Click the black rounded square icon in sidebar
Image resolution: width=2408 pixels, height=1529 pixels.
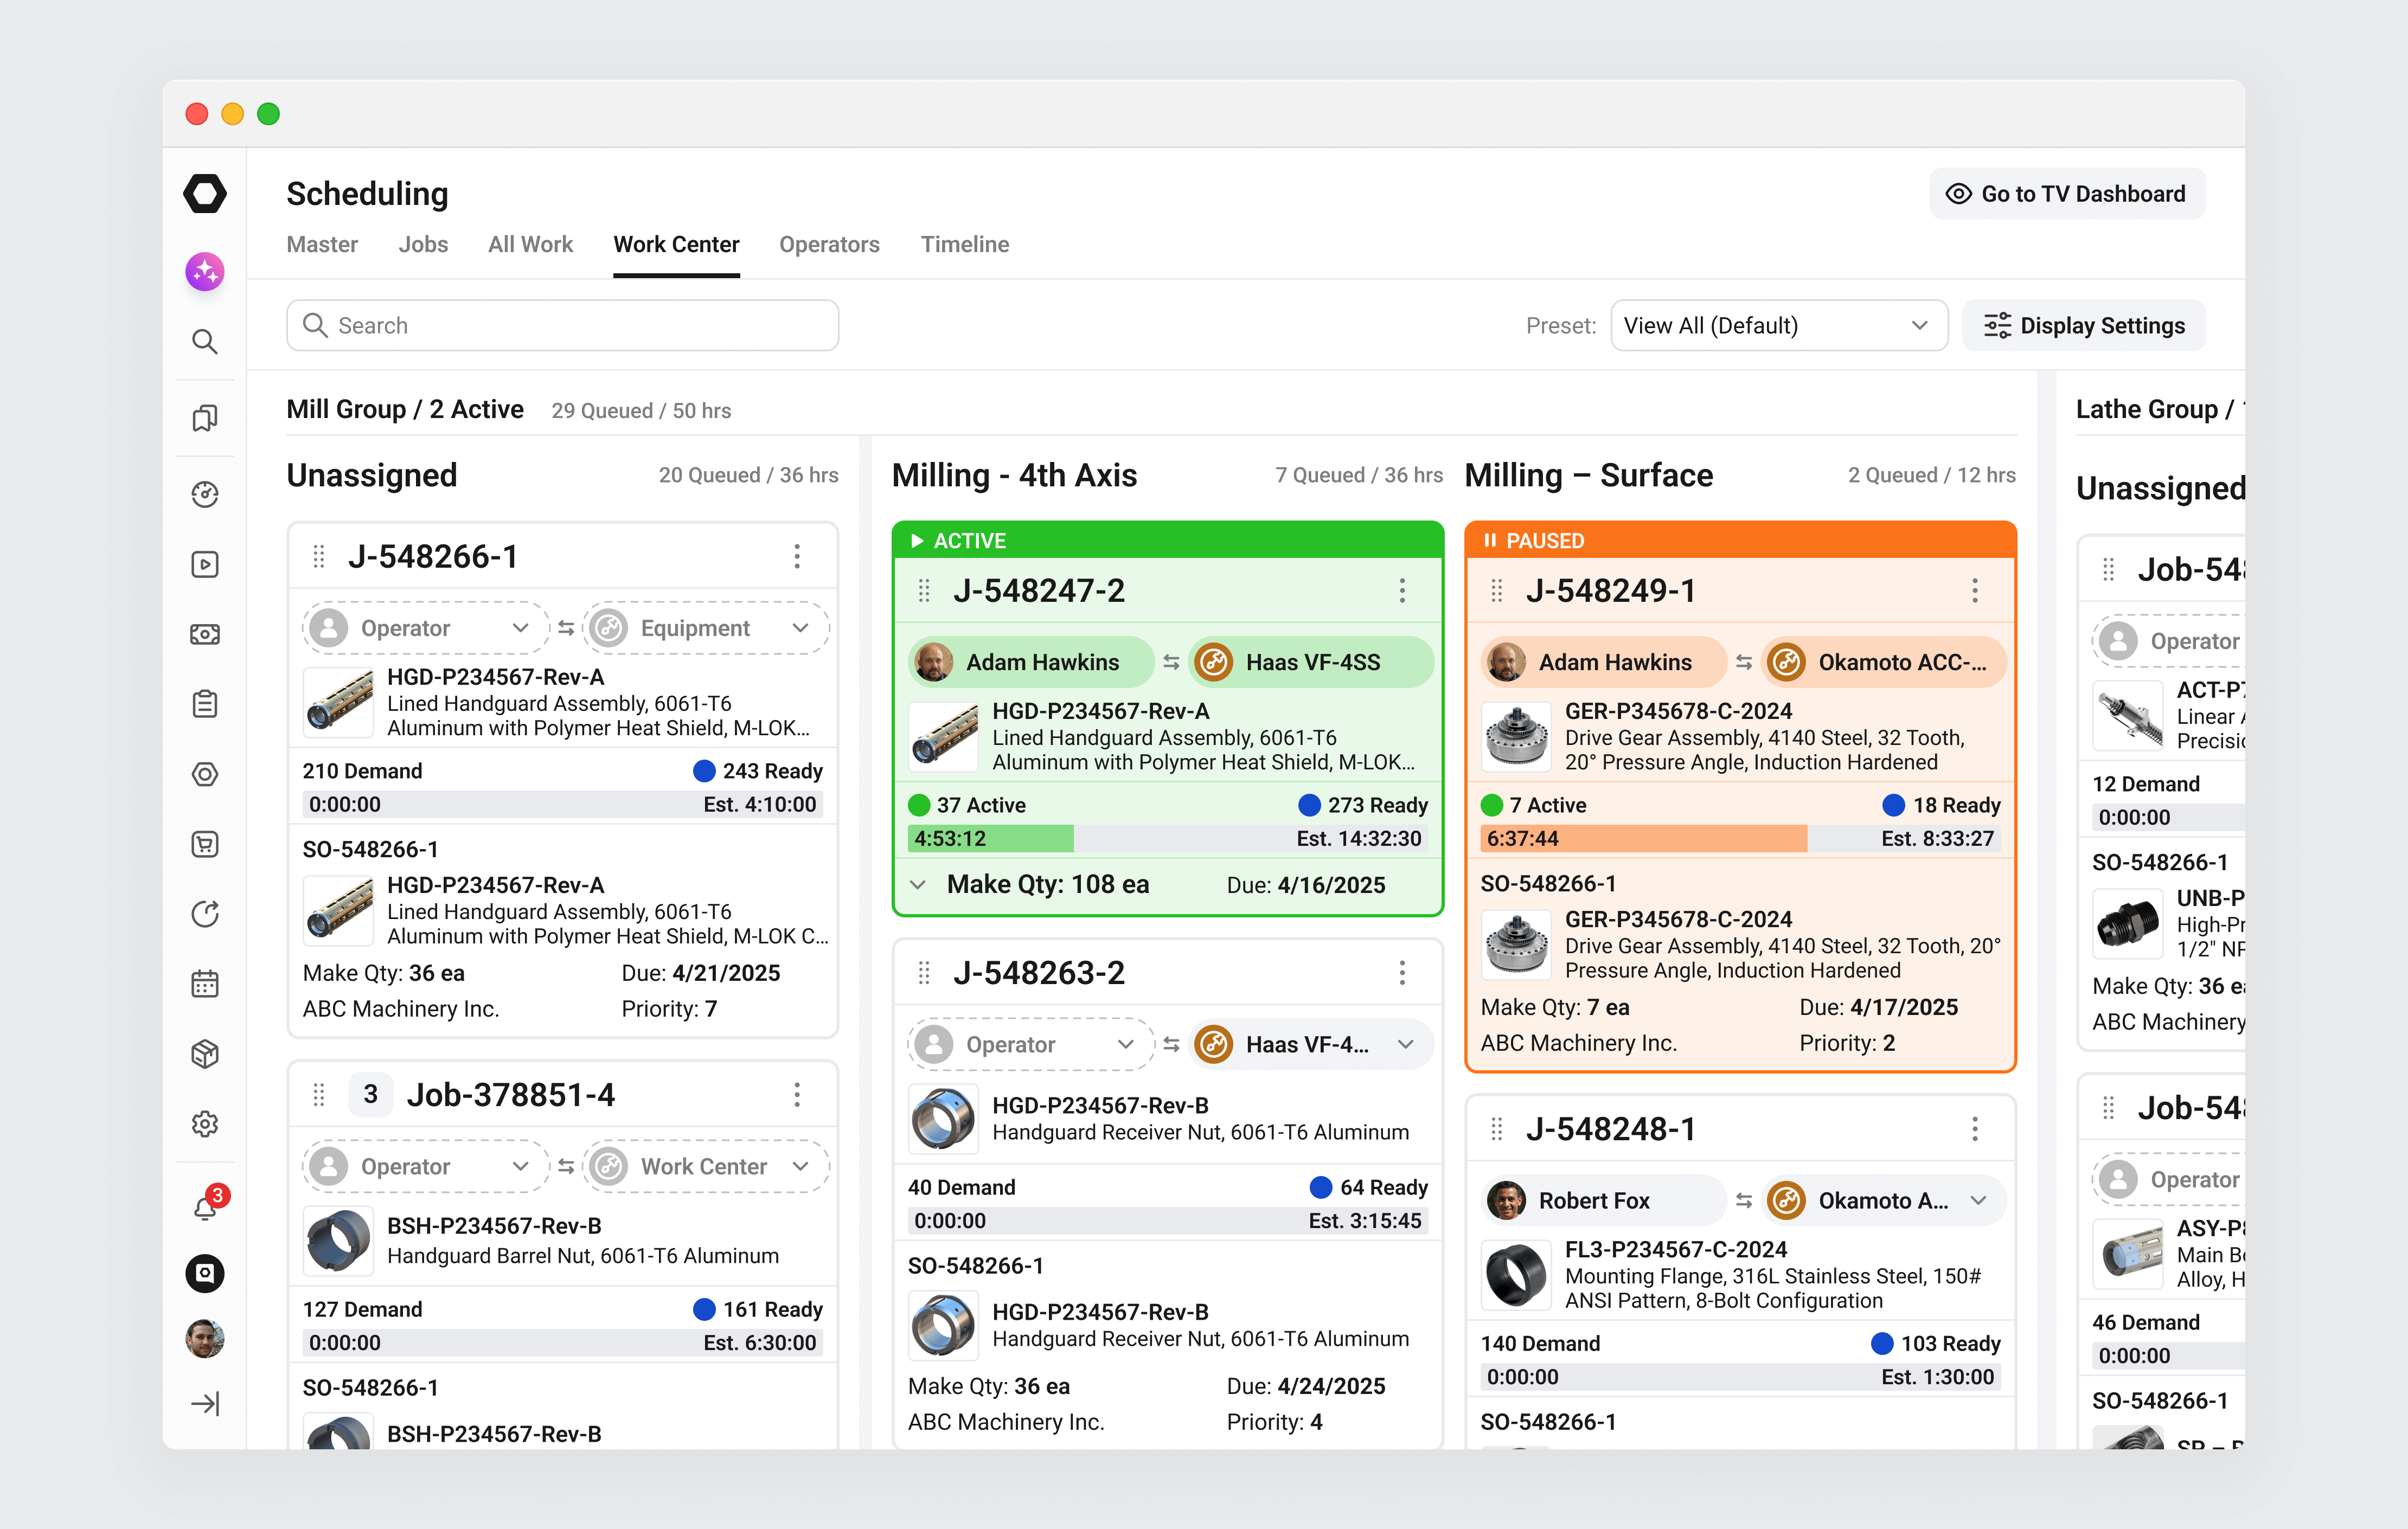point(205,1273)
